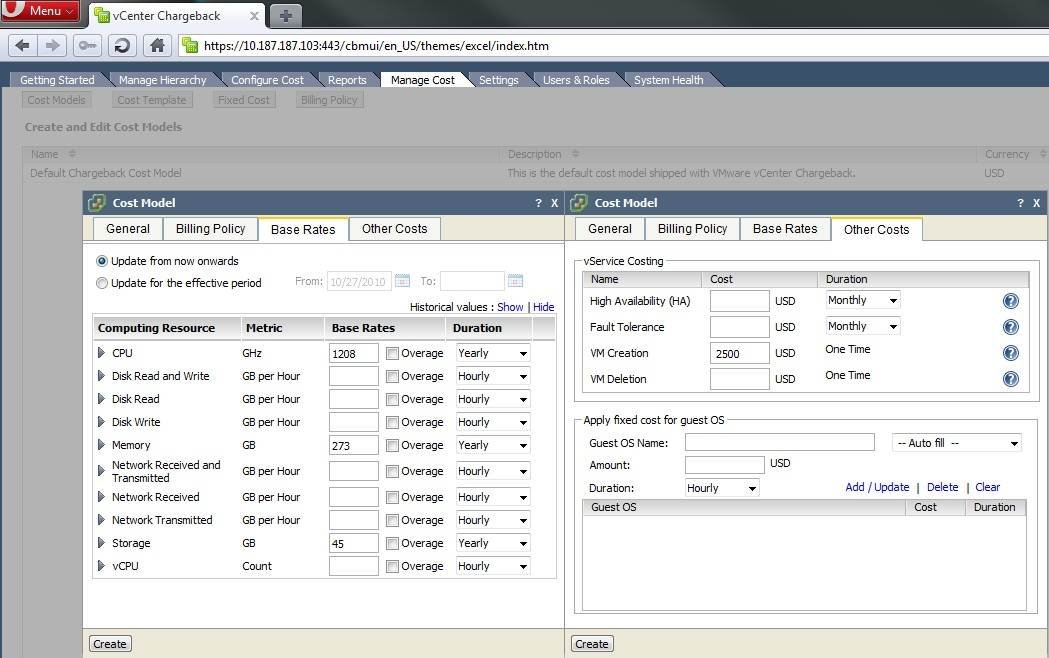Click Hide link for historical values

point(543,307)
